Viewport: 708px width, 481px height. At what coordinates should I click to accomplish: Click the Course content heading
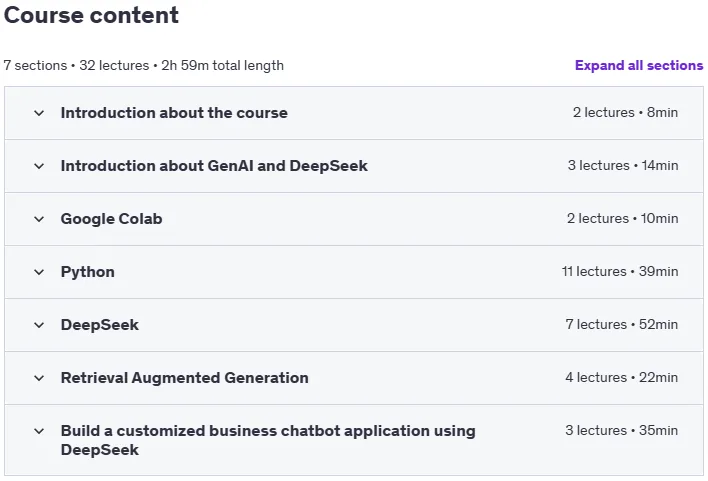(x=91, y=15)
